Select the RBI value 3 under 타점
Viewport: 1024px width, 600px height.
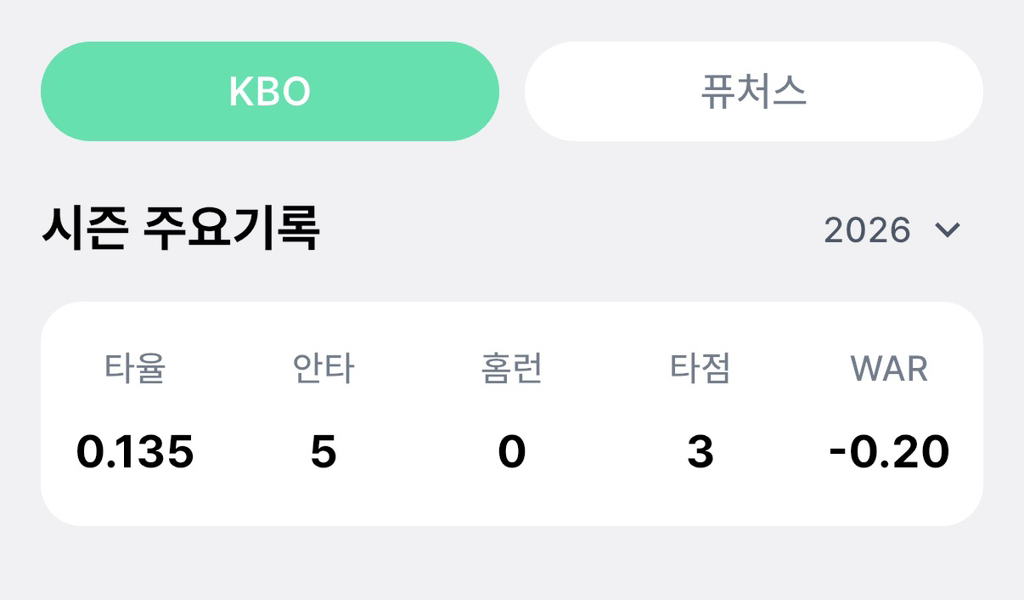pos(700,452)
